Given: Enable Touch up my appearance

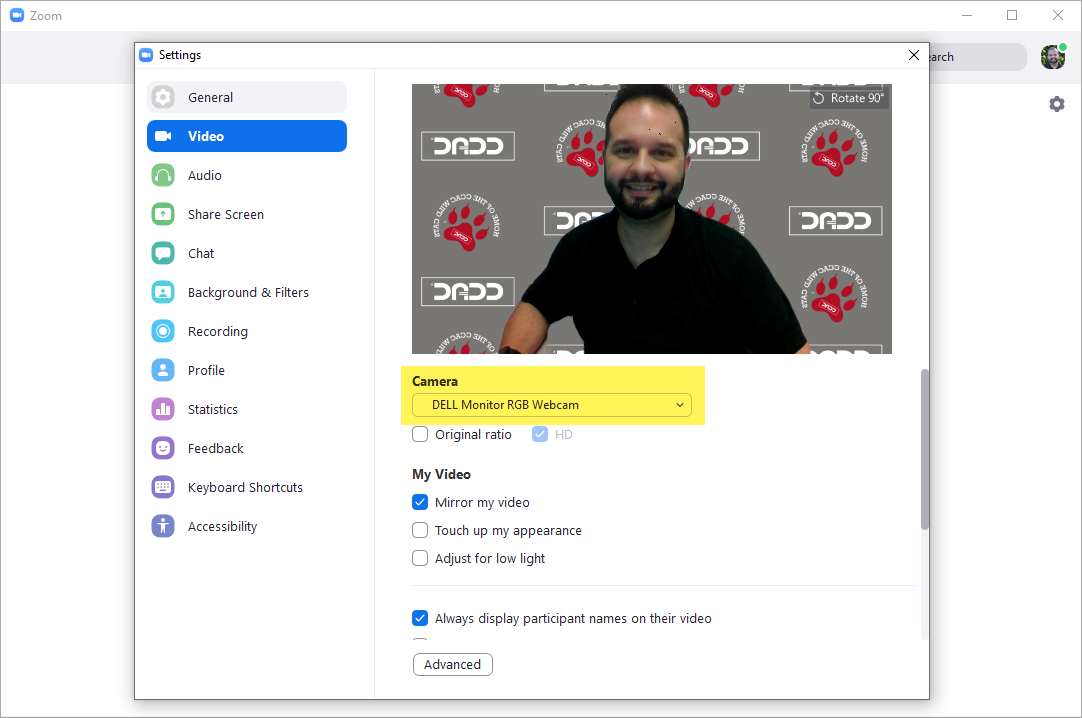Looking at the screenshot, I should coord(420,530).
